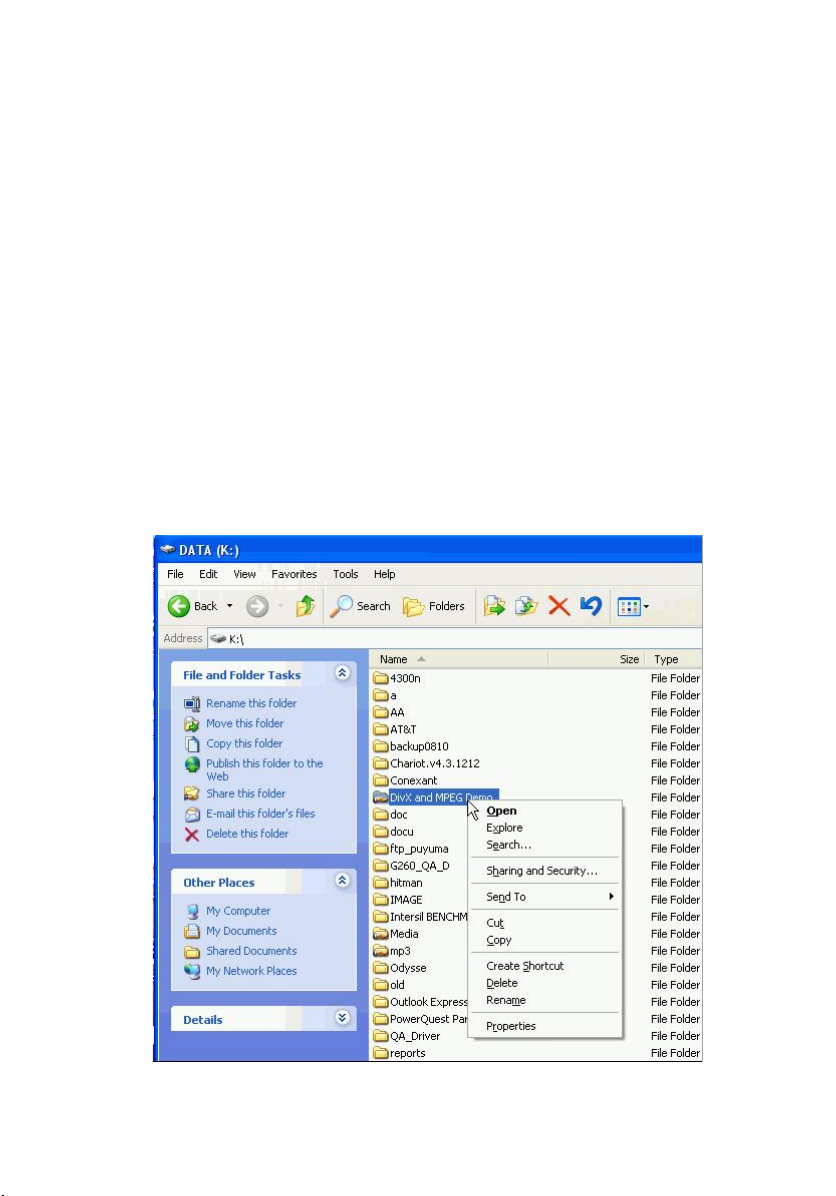Click Rename this folder link
This screenshot has width=836, height=1196.
pos(251,703)
